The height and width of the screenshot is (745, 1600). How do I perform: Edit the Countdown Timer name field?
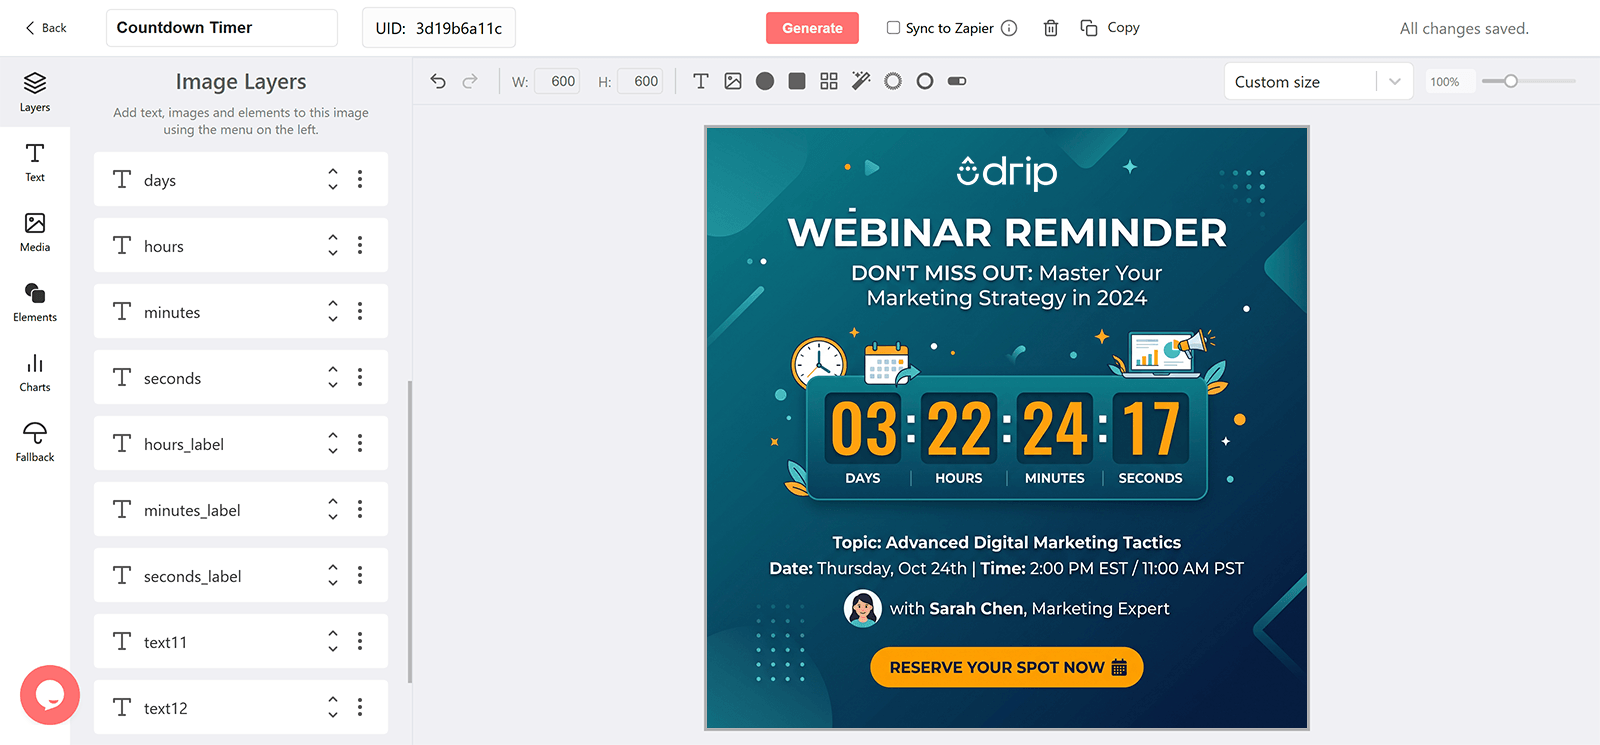(x=222, y=28)
